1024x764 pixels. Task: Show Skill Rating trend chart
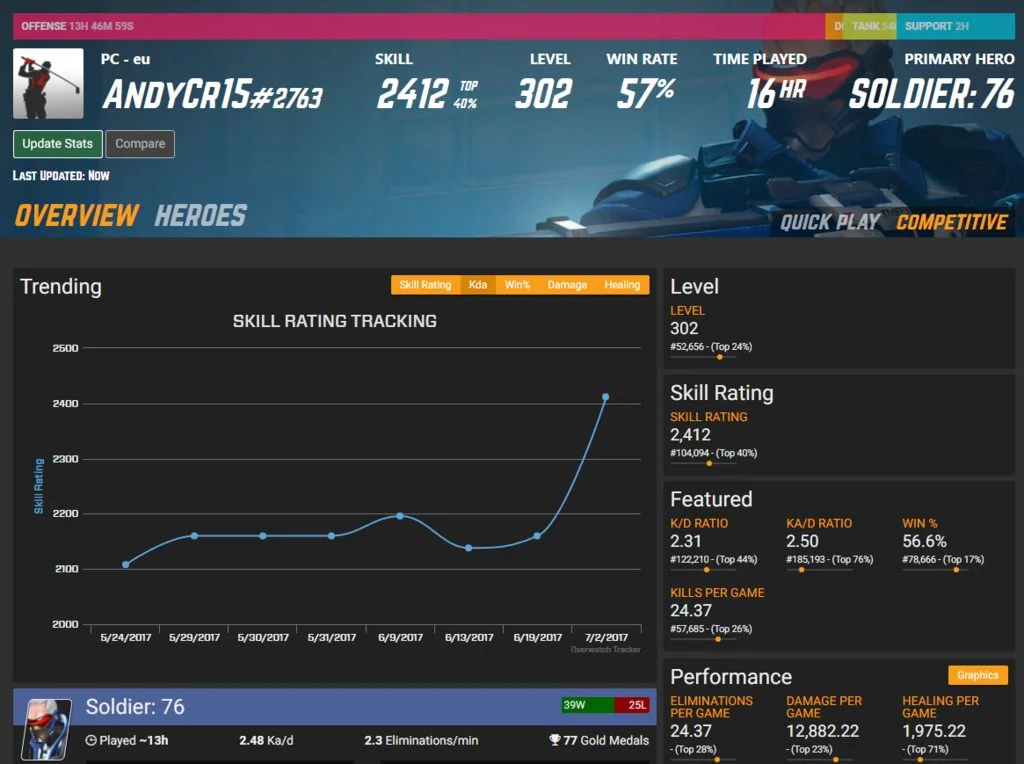click(x=425, y=285)
